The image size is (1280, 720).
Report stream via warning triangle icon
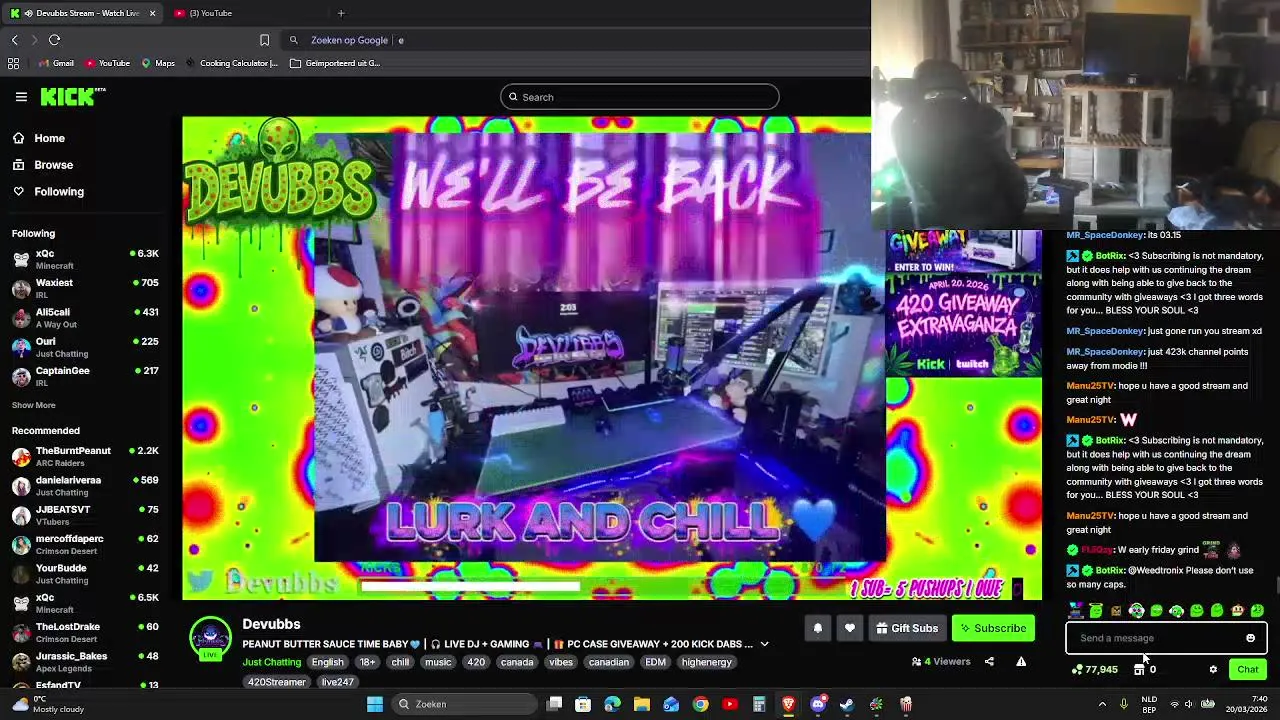coord(1021,661)
